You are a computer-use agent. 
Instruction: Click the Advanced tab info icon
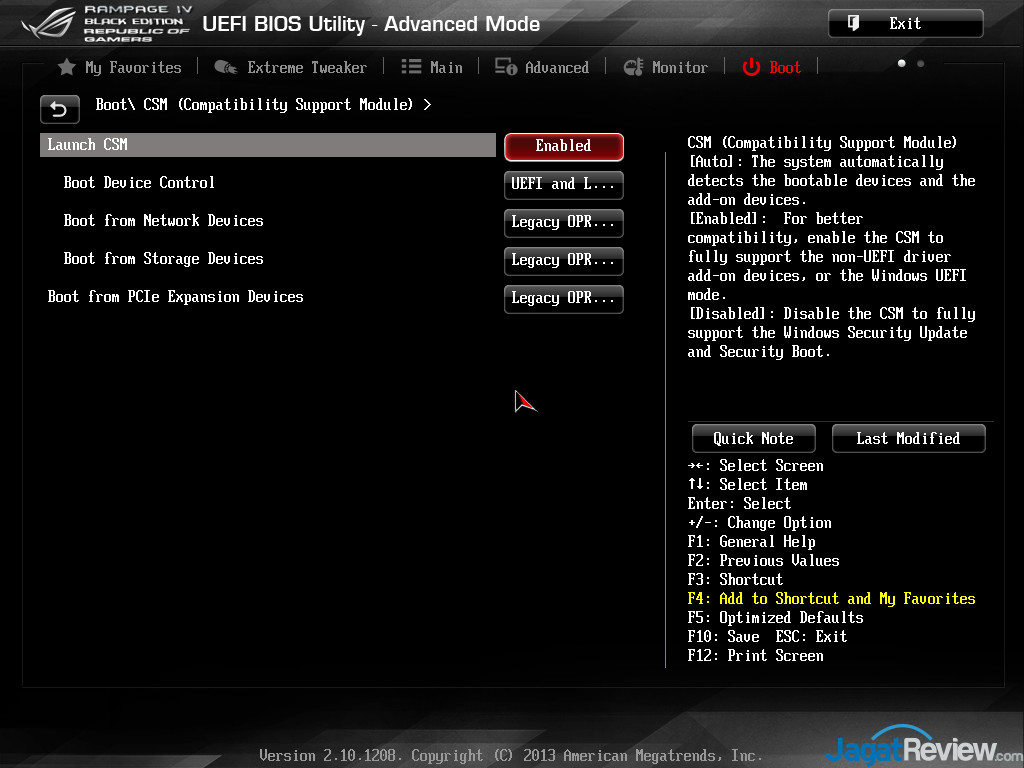coord(505,67)
